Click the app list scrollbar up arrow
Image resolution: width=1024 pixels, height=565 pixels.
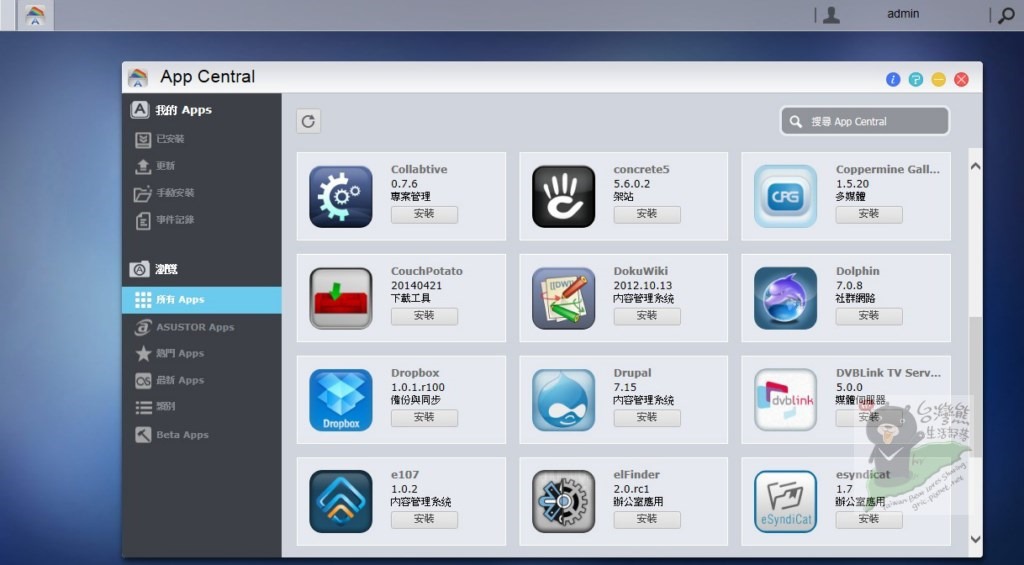point(975,166)
